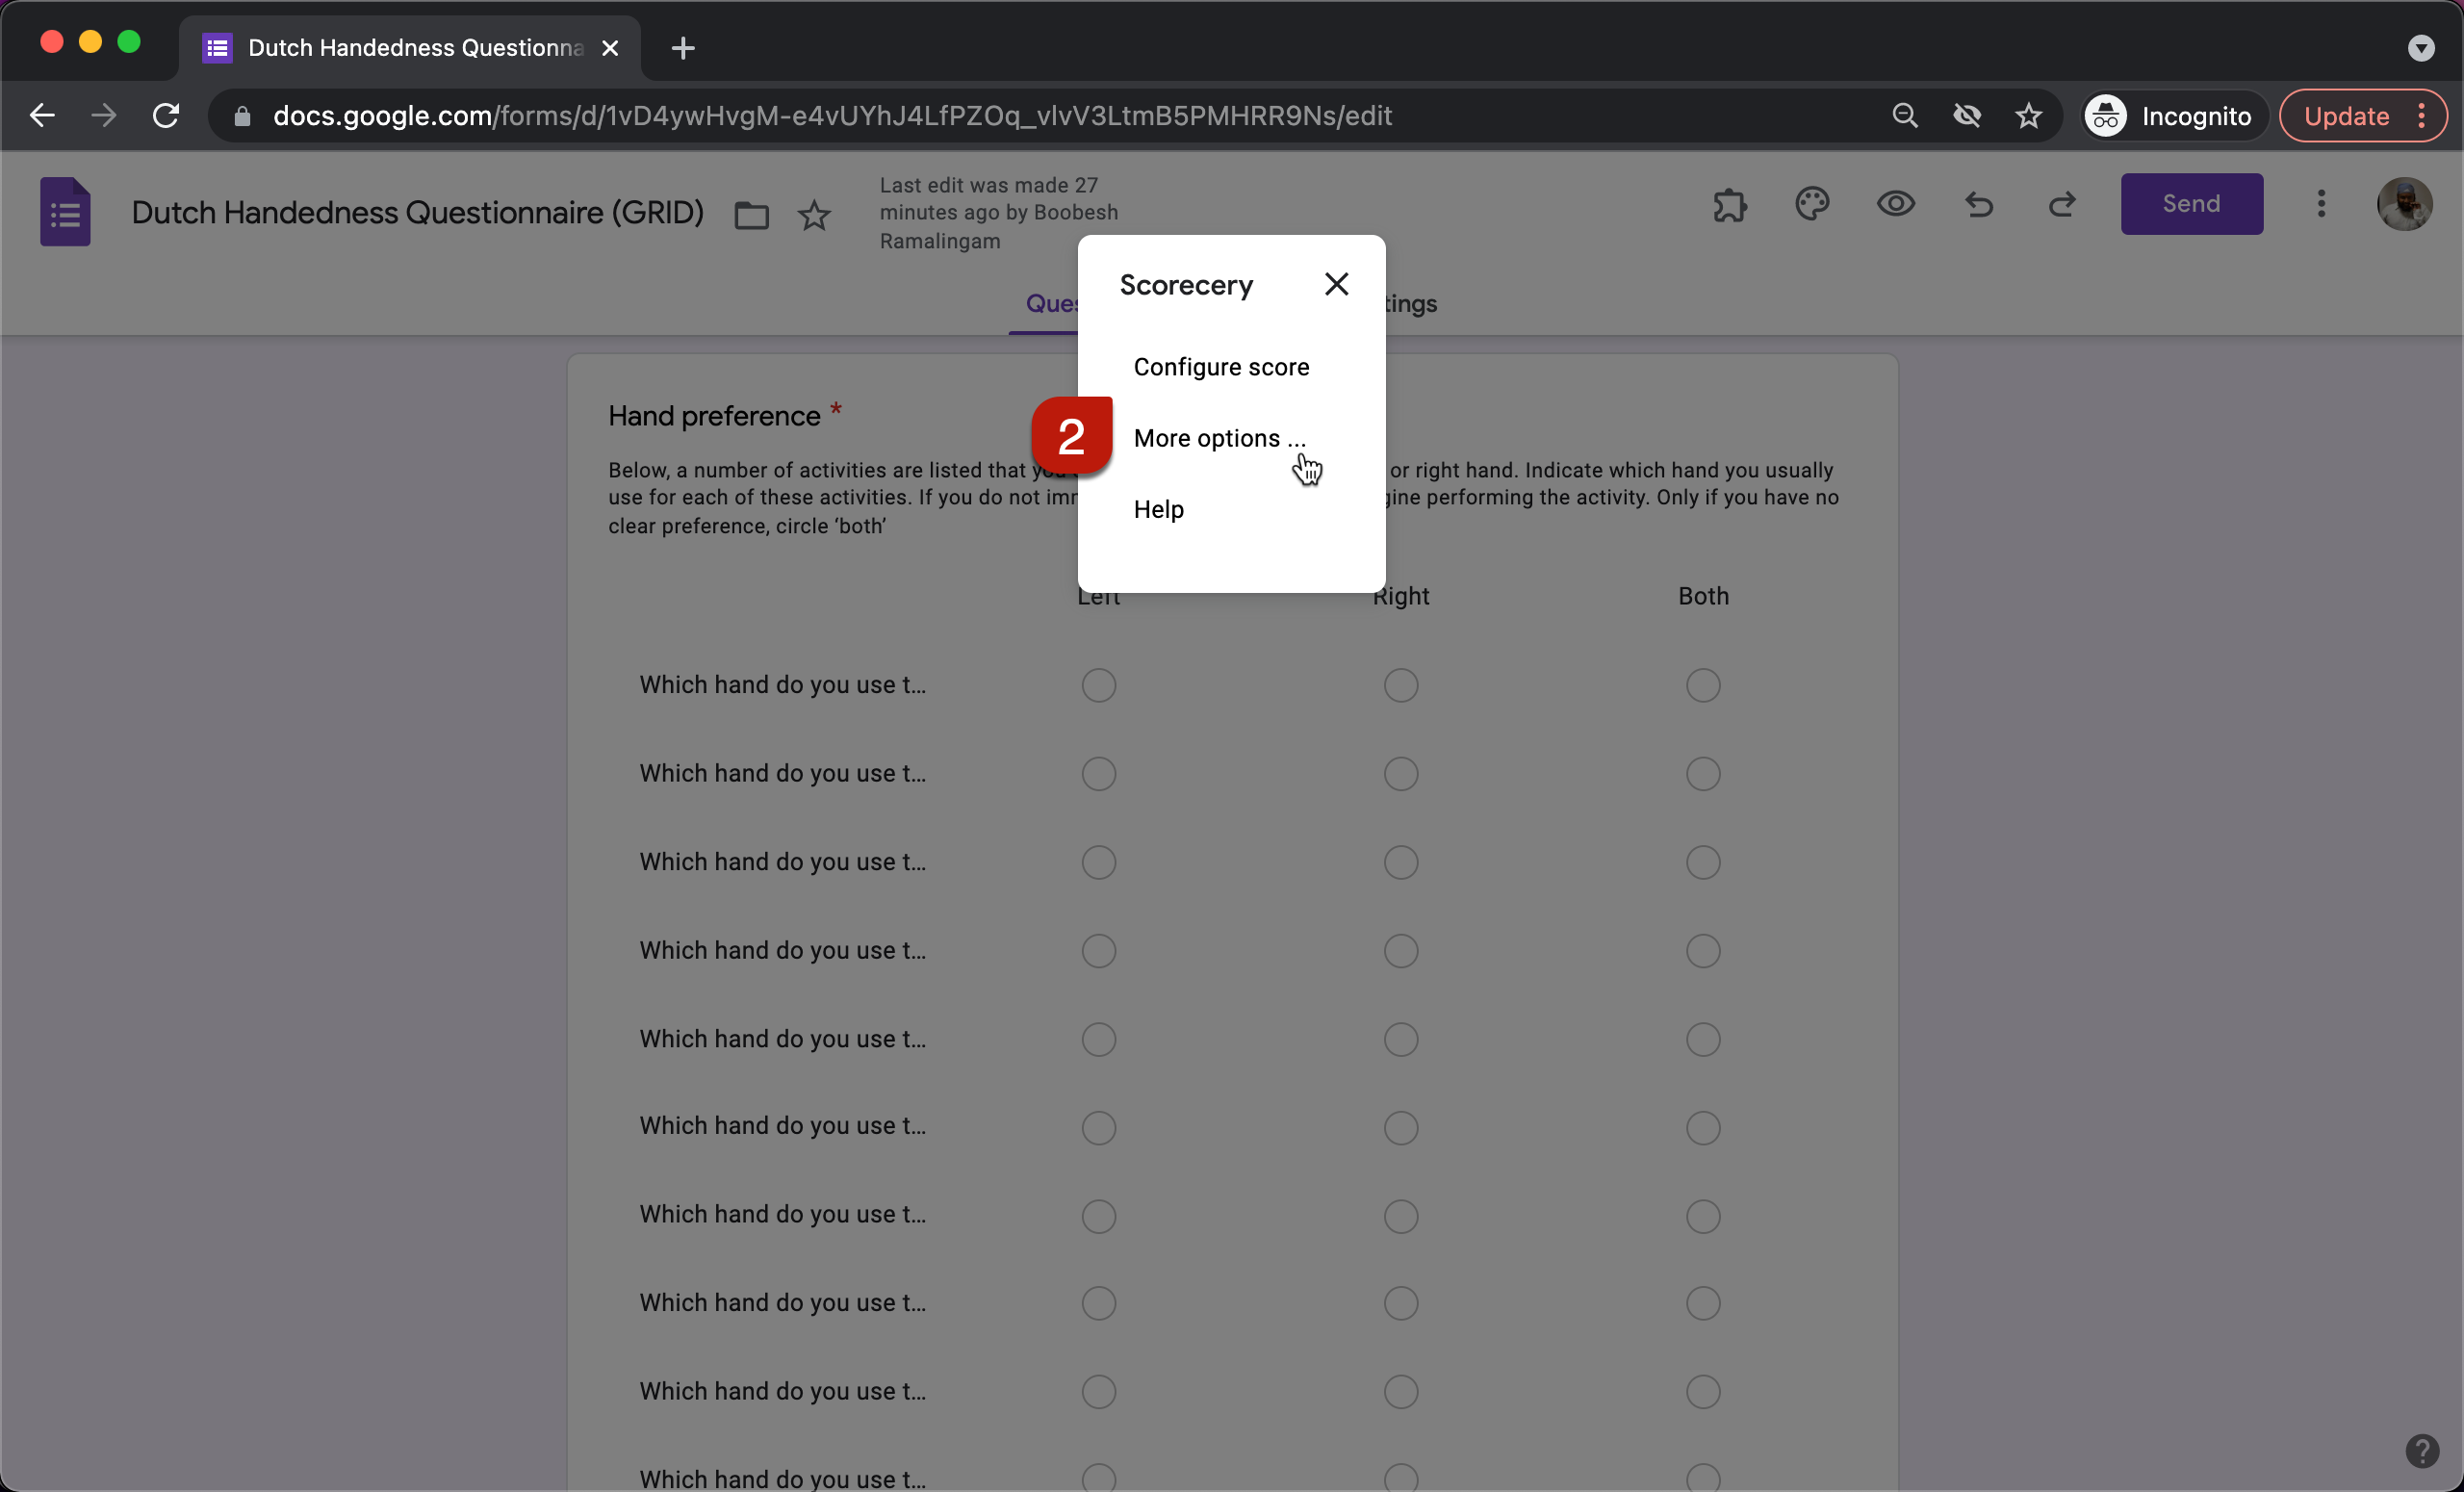Star the form next to its title
Image resolution: width=2464 pixels, height=1492 pixels.
point(814,215)
